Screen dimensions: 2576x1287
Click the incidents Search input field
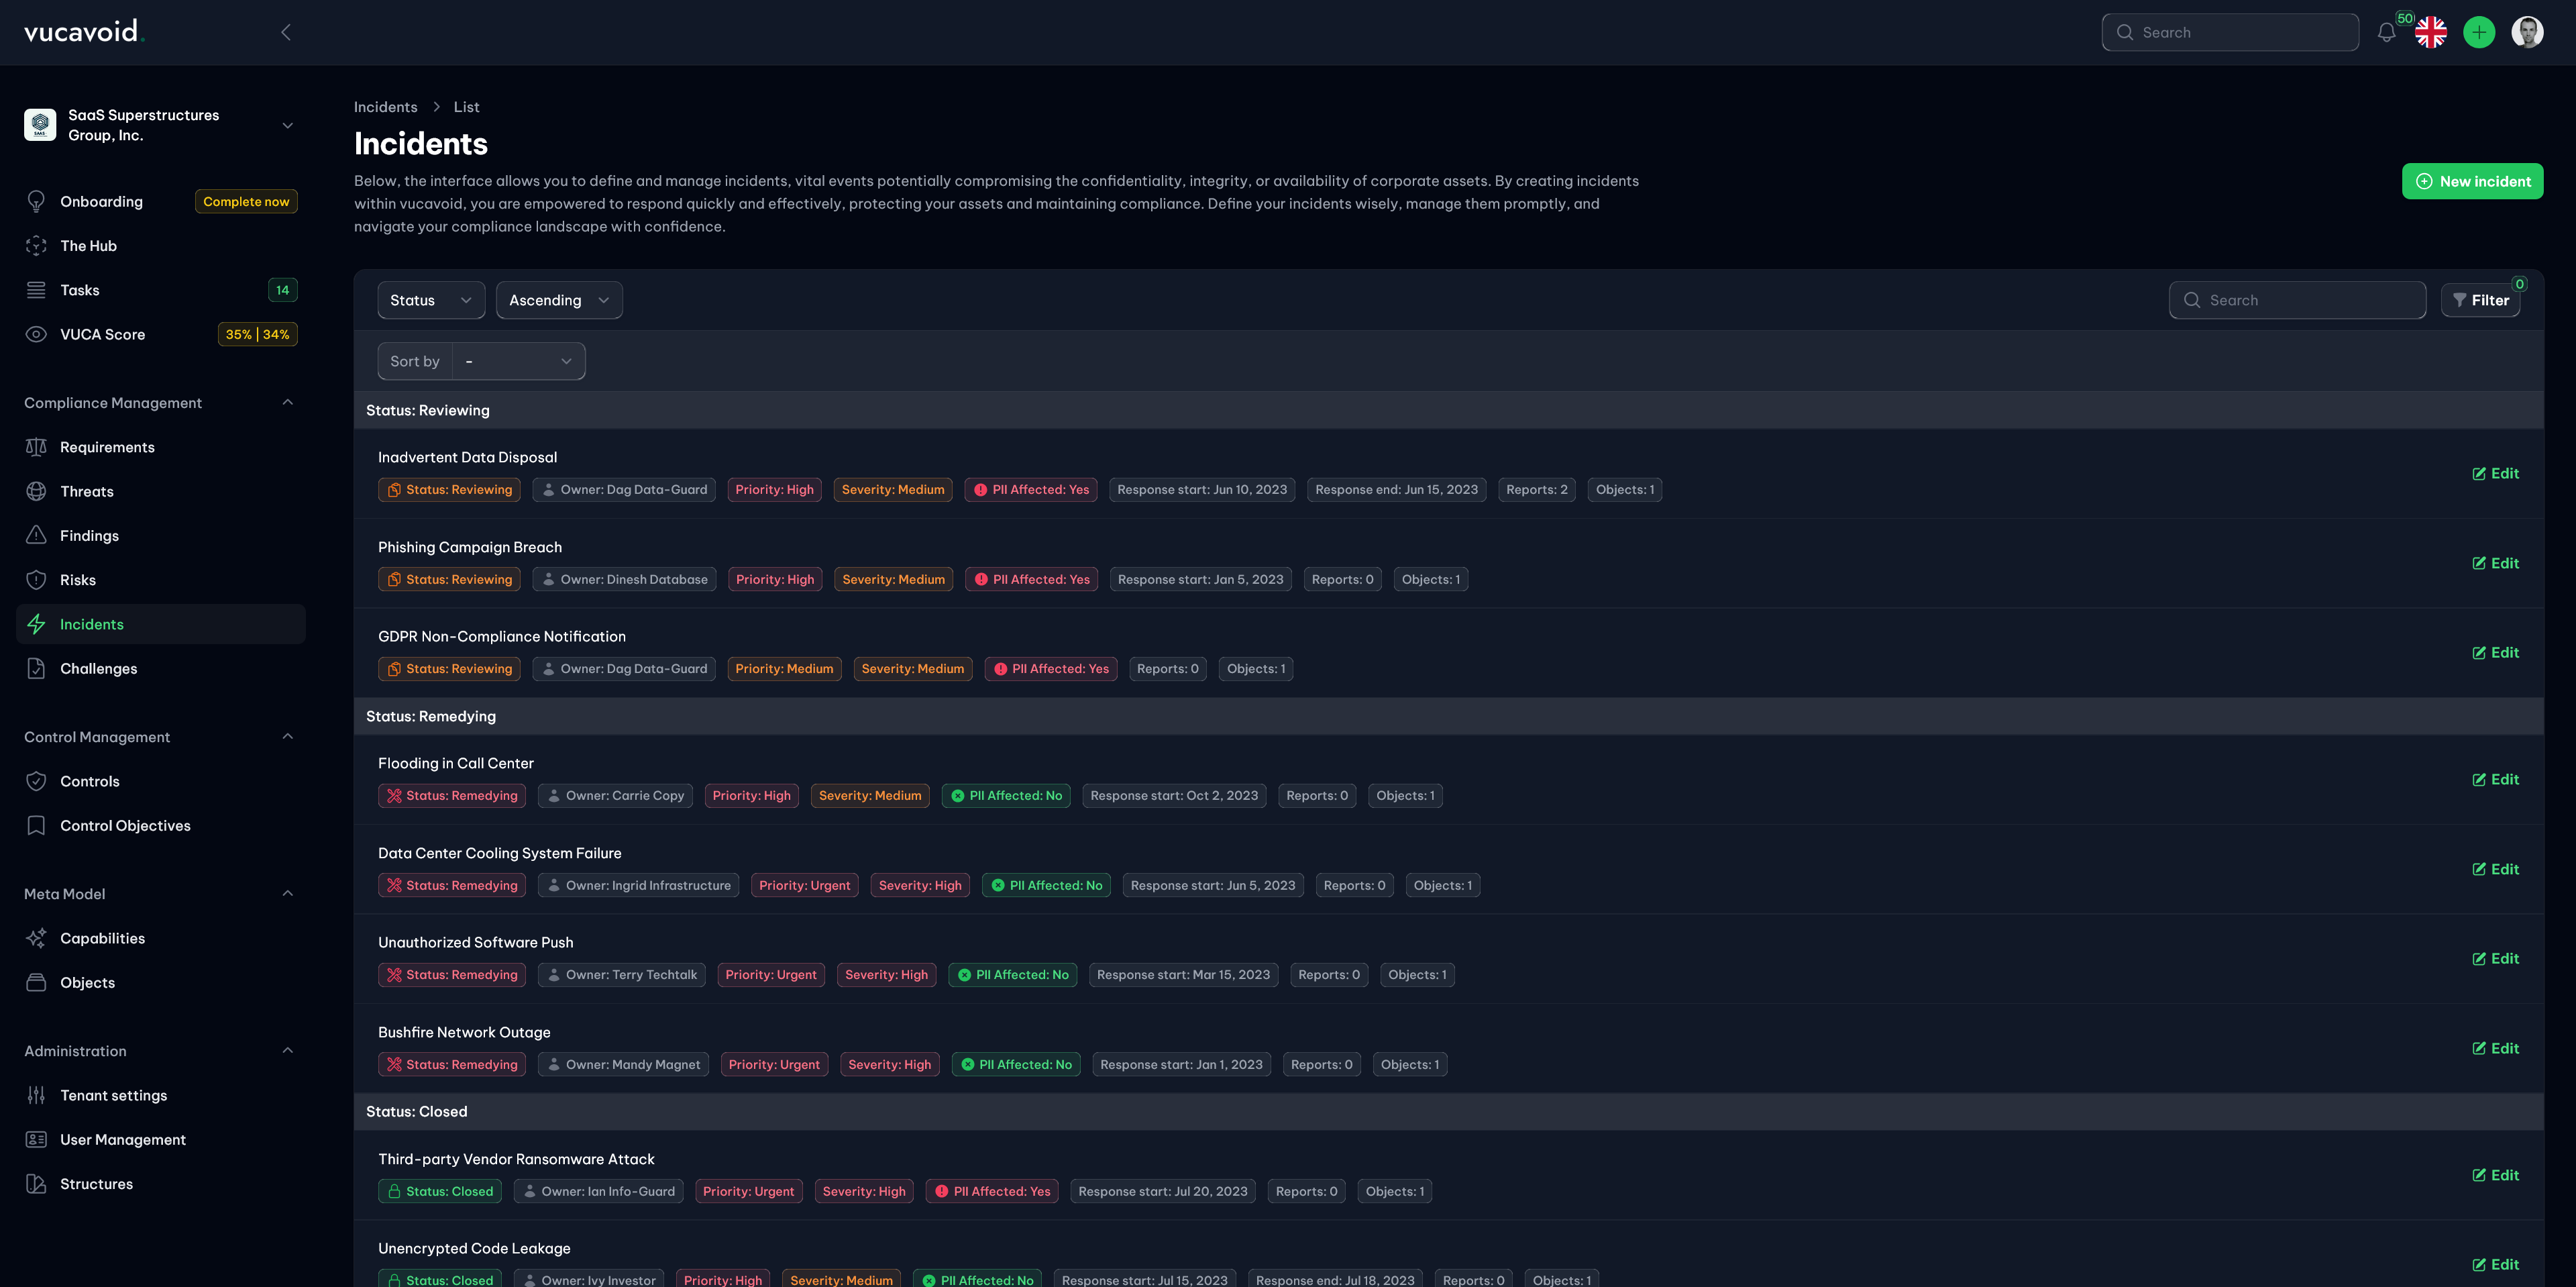coord(2298,300)
